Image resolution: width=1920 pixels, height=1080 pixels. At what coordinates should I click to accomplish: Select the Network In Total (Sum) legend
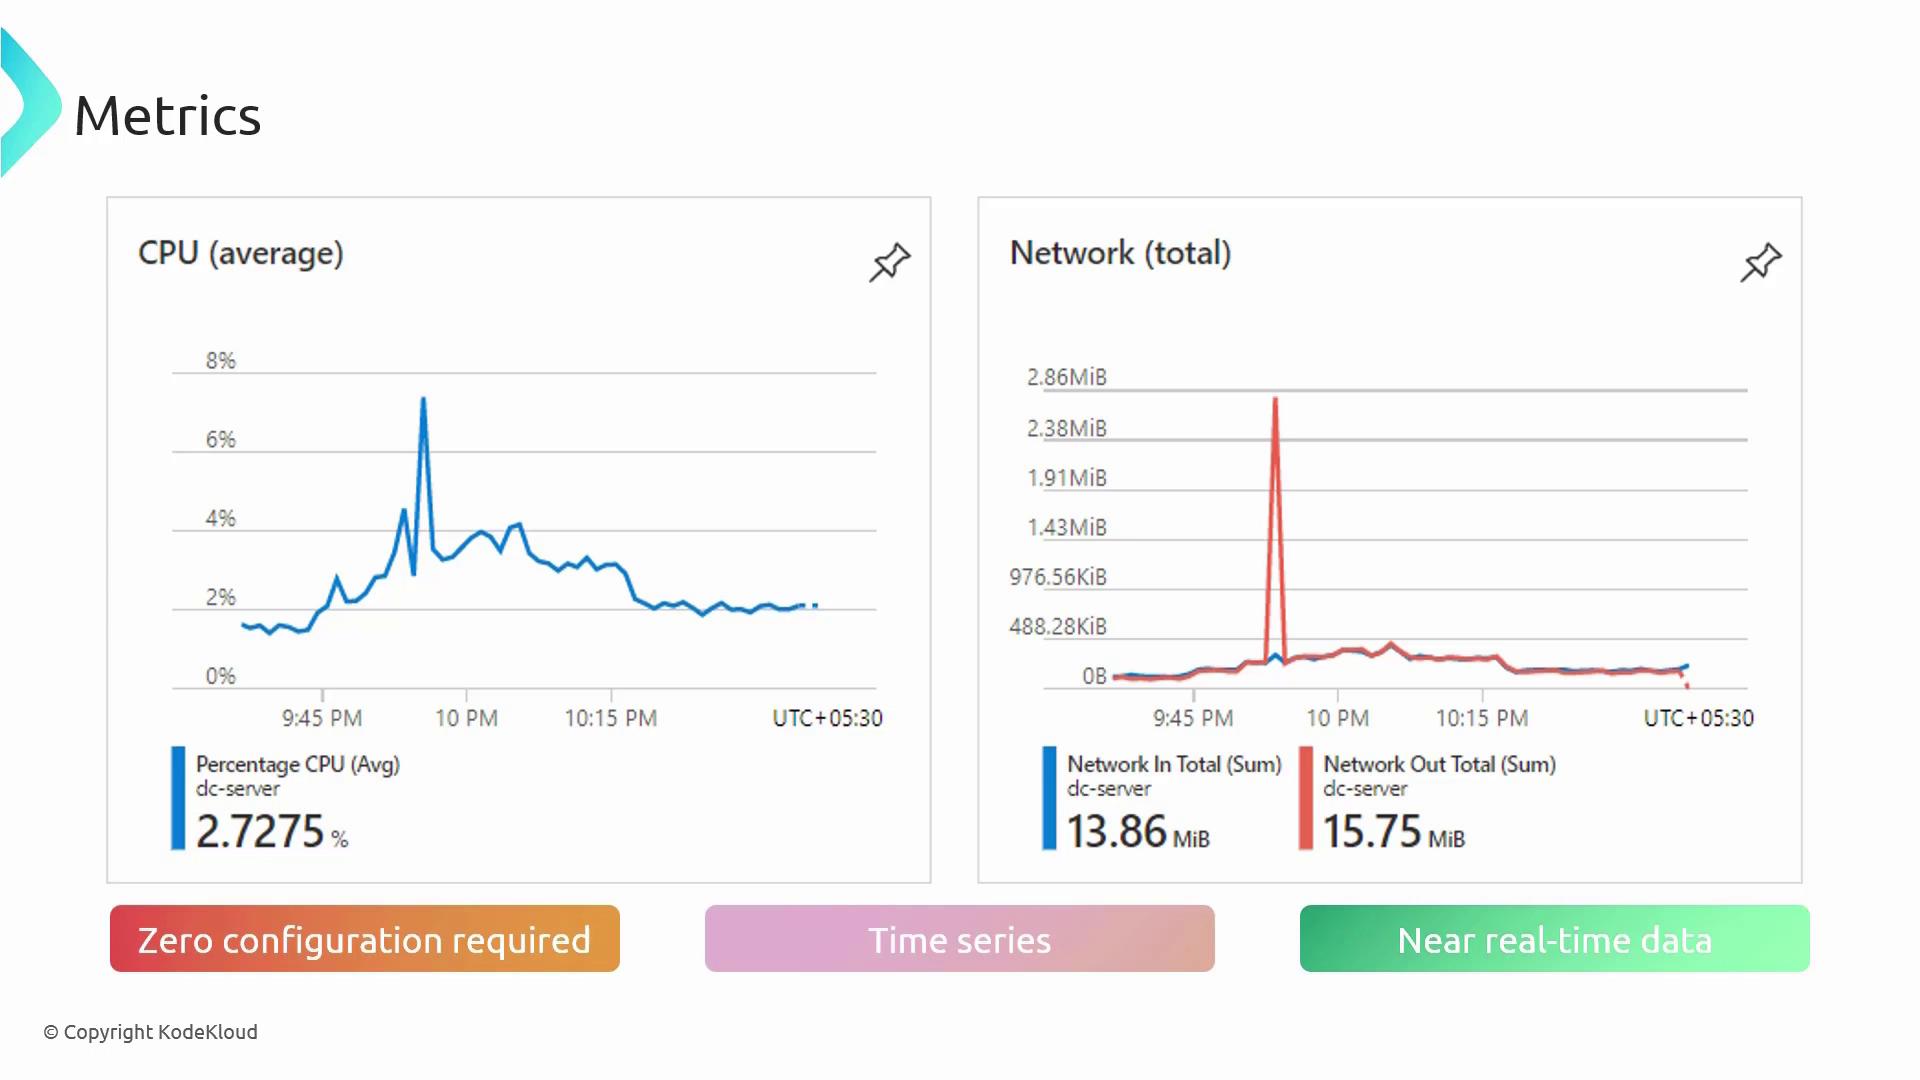coord(1174,764)
